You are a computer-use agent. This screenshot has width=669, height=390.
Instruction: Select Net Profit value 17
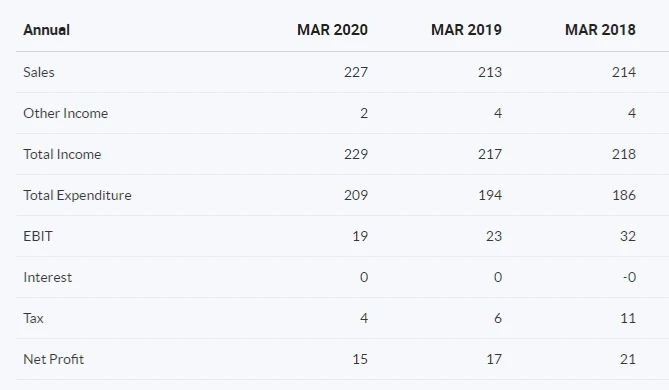[494, 359]
